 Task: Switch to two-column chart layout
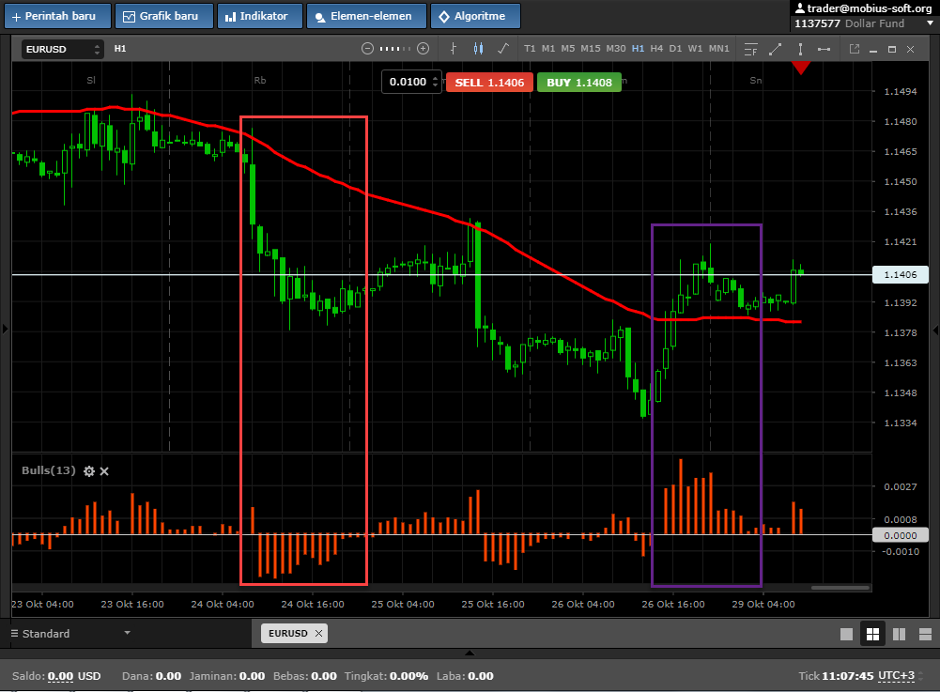click(x=899, y=634)
